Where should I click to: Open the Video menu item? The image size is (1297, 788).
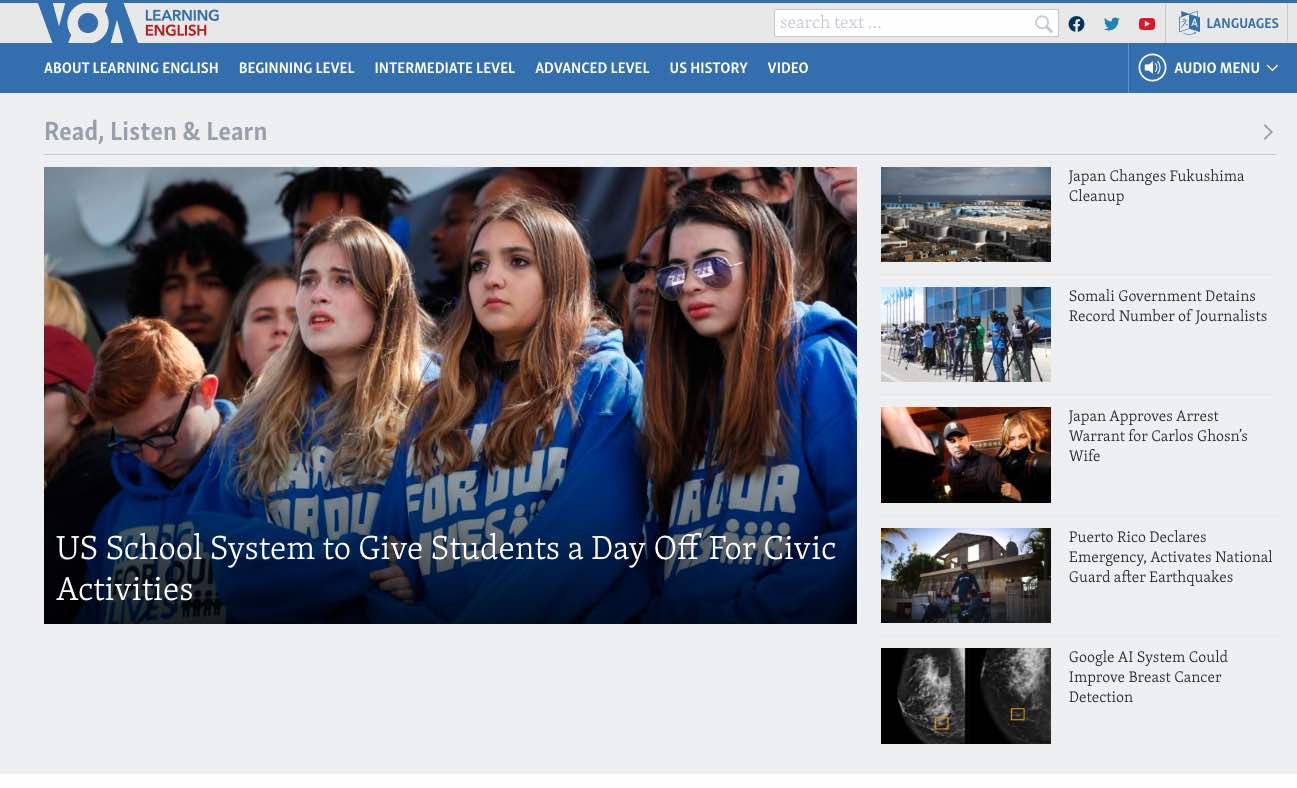(787, 68)
